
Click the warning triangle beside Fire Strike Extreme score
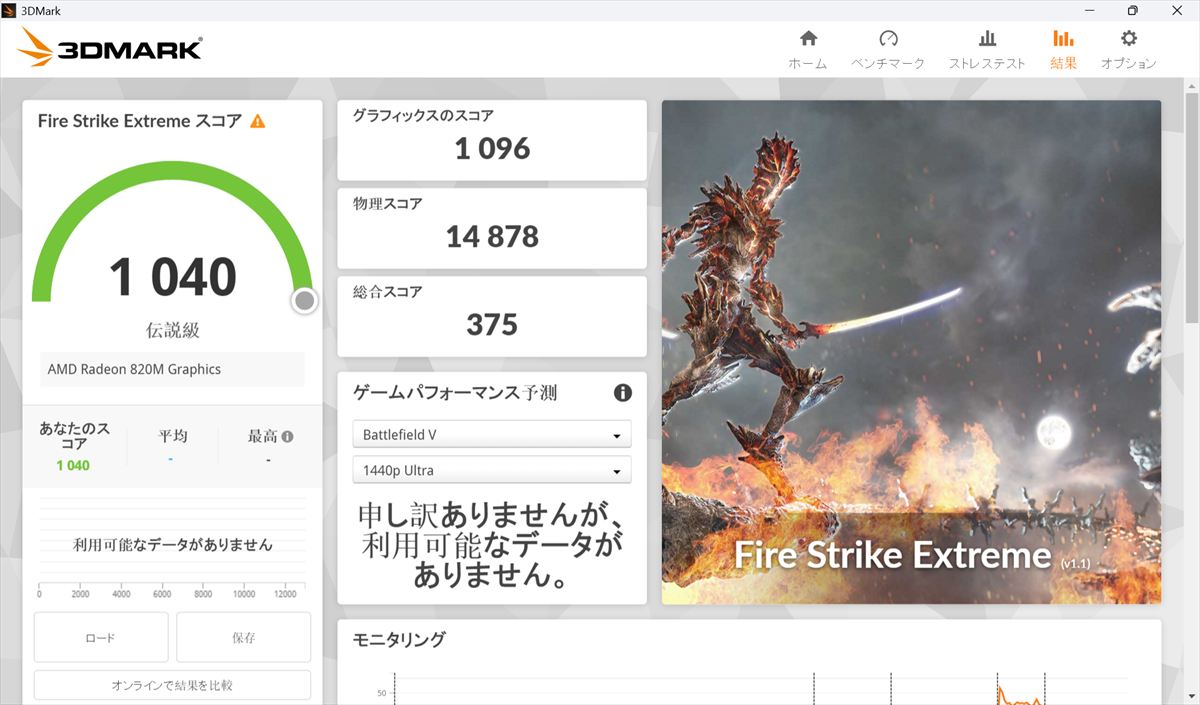coord(258,121)
